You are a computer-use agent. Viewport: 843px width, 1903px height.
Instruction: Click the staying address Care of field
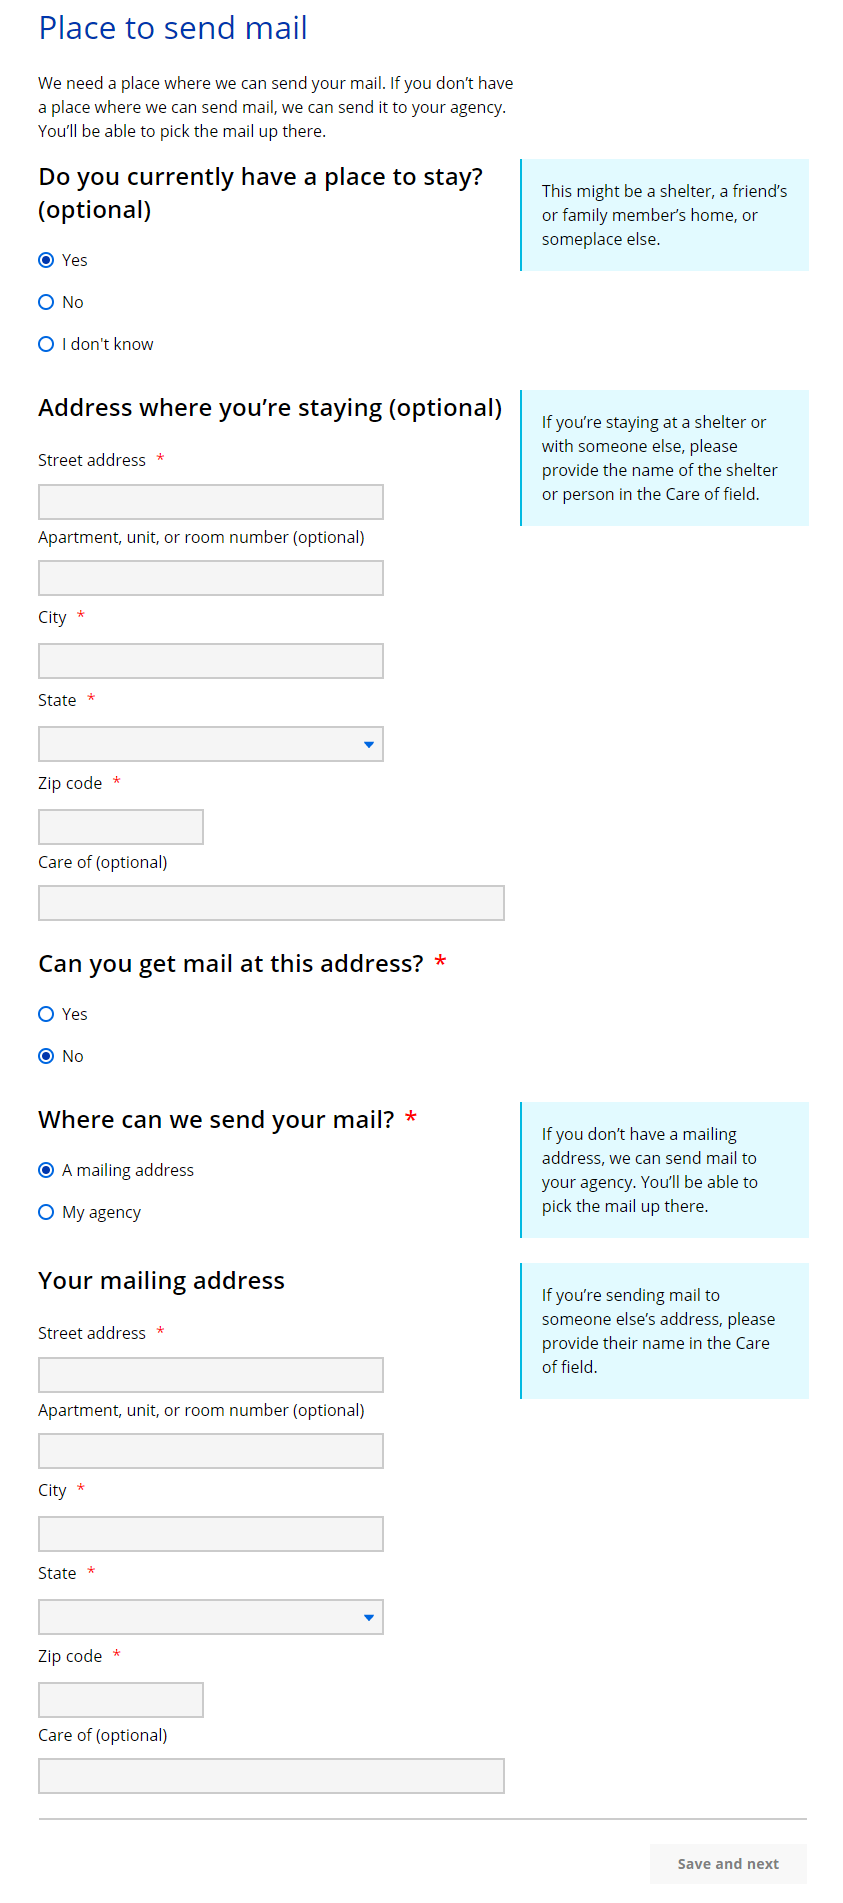271,903
